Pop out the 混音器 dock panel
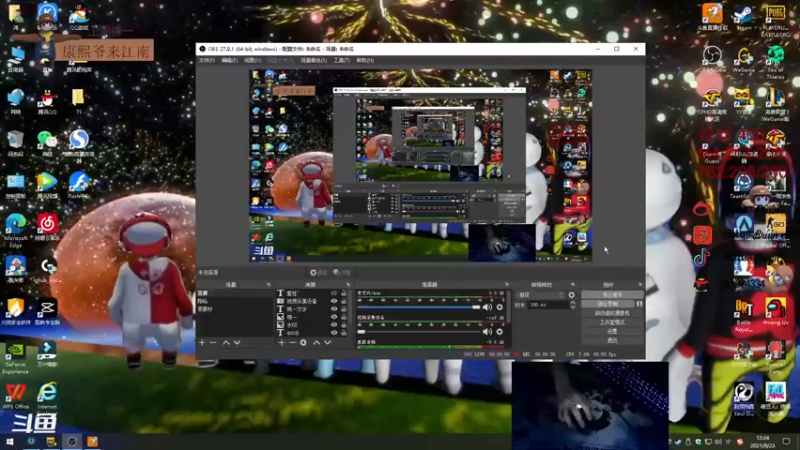 507,285
